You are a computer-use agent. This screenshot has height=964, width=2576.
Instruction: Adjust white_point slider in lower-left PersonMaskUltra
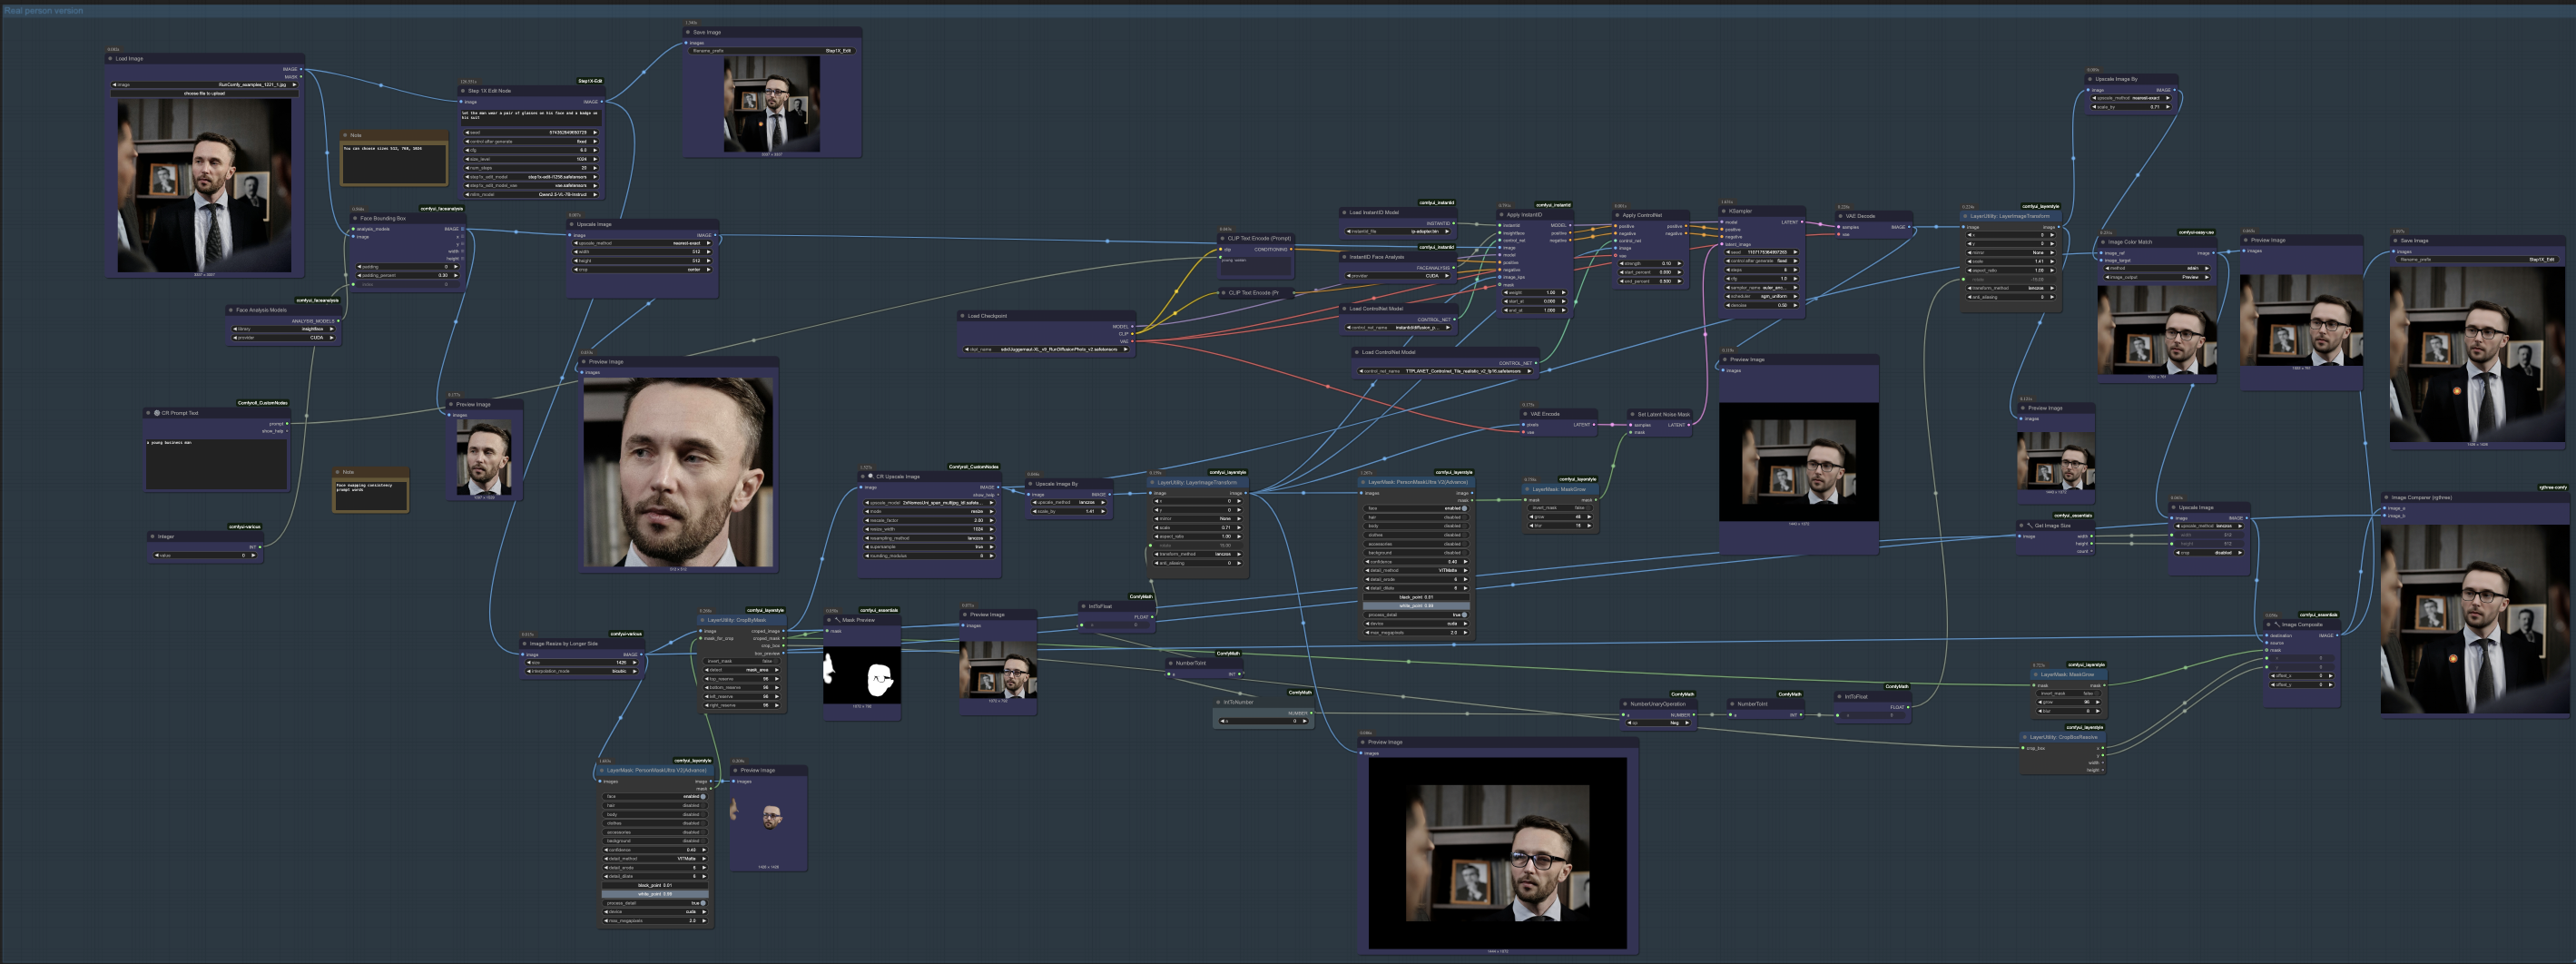pos(655,894)
